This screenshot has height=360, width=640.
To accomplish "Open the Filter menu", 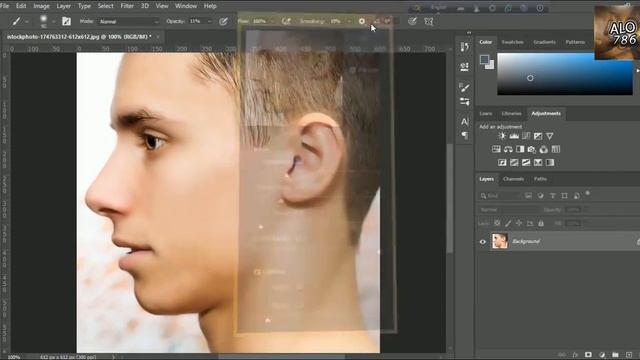I will tap(127, 6).
